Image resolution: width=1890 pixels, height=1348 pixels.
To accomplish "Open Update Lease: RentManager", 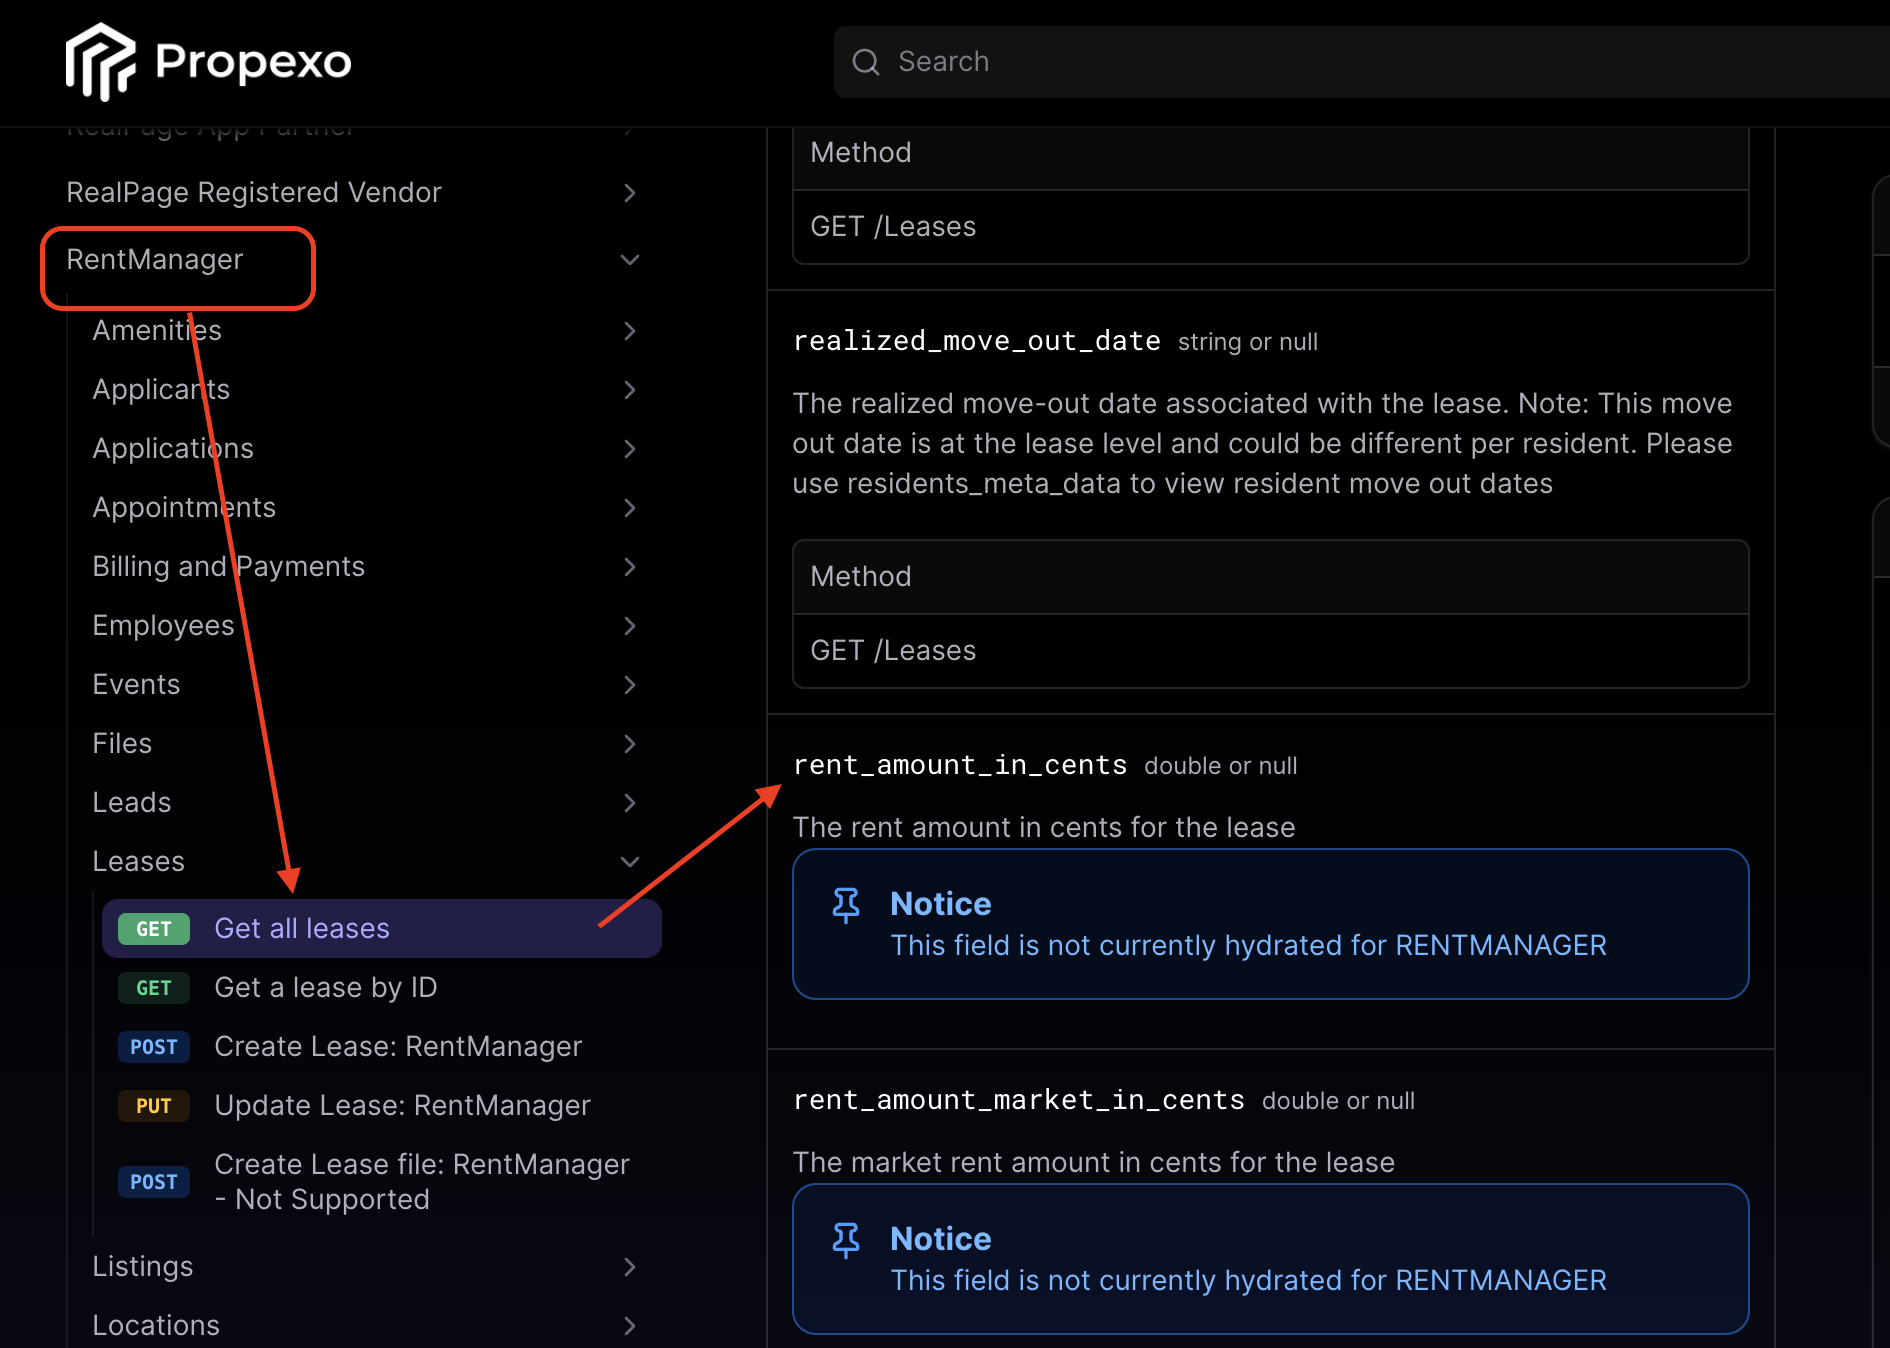I will coord(402,1106).
